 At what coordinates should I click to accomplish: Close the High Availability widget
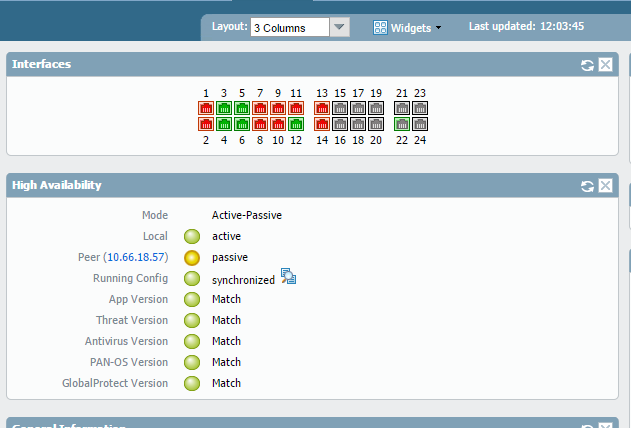(606, 185)
